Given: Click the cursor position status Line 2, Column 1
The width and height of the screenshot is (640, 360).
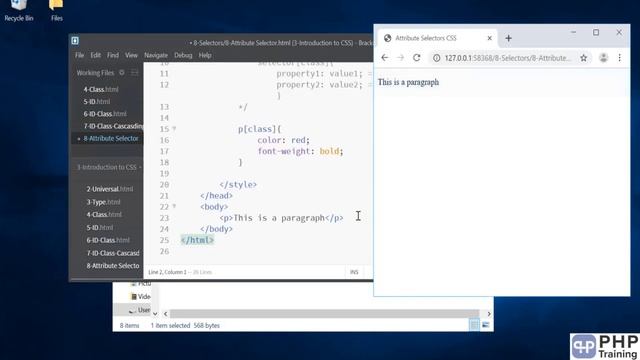Looking at the screenshot, I should (167, 272).
